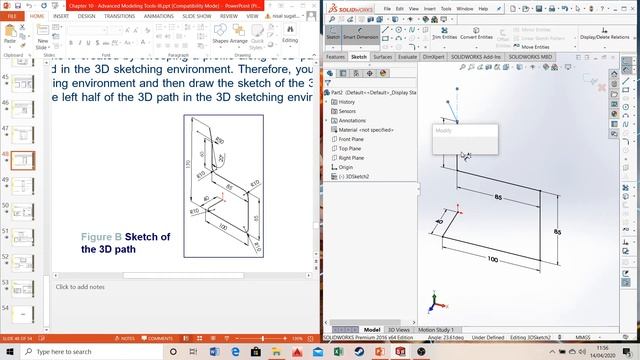Click the Convert Entities tool
Viewport: 640px width, 360px height.
coord(476,33)
